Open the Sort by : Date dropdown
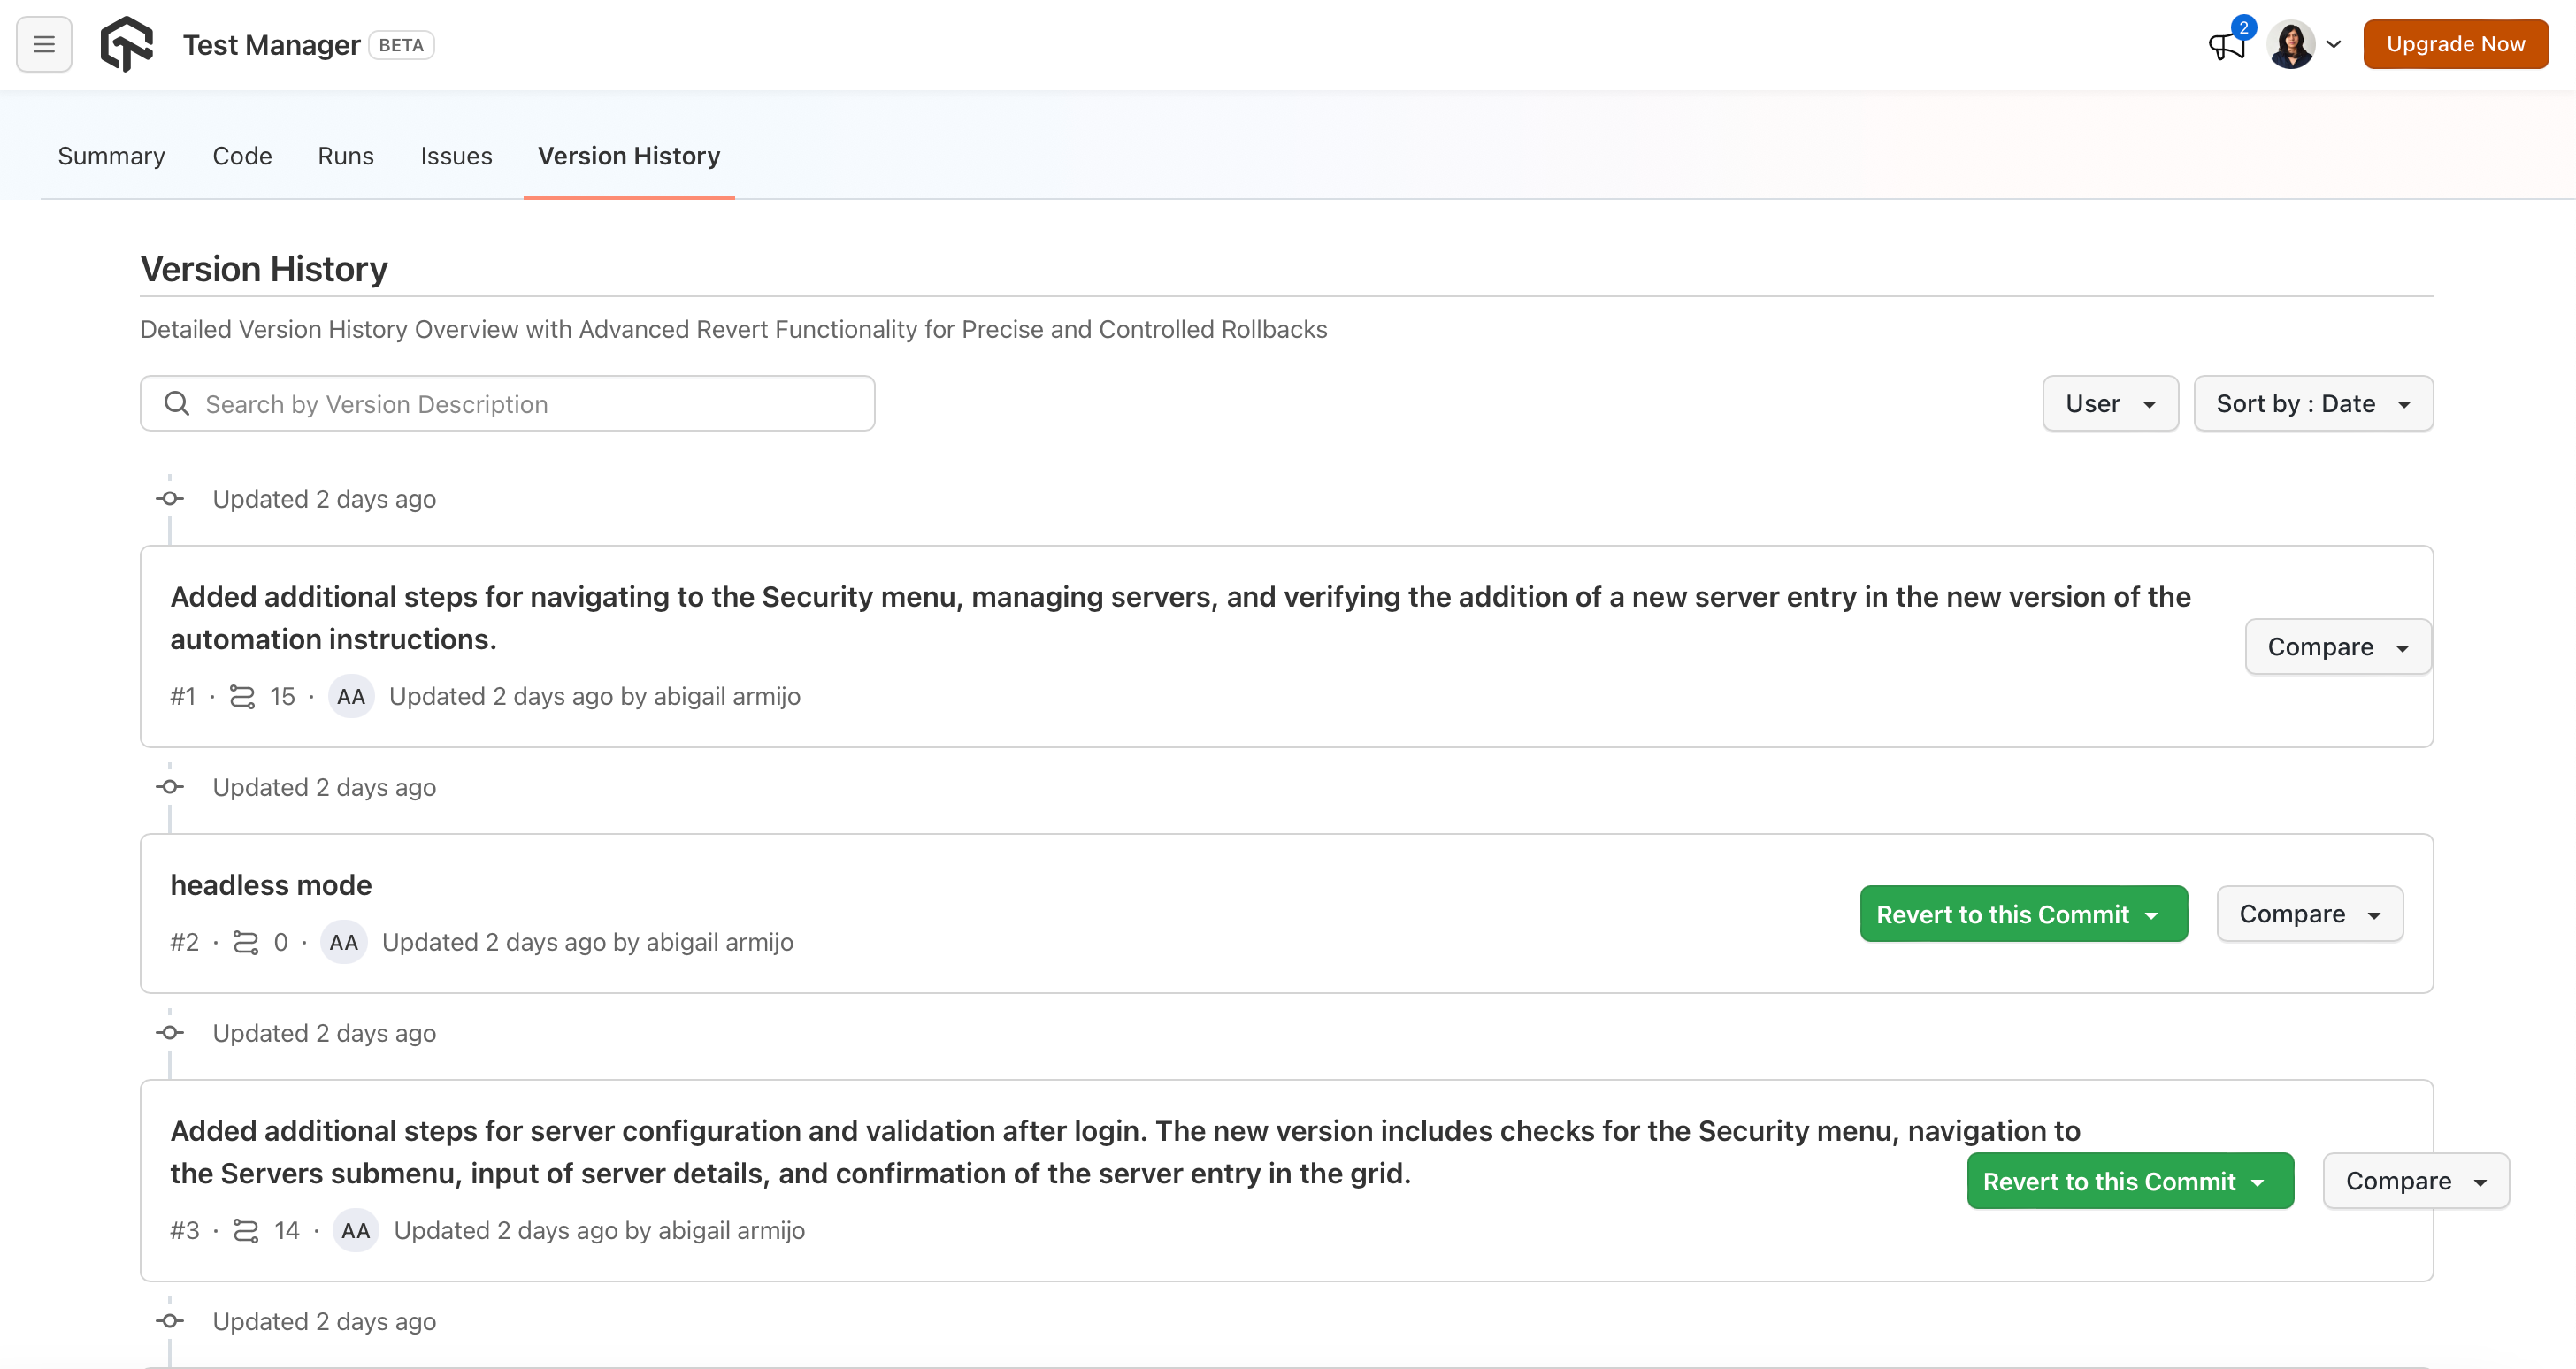The width and height of the screenshot is (2576, 1369). (x=2313, y=403)
